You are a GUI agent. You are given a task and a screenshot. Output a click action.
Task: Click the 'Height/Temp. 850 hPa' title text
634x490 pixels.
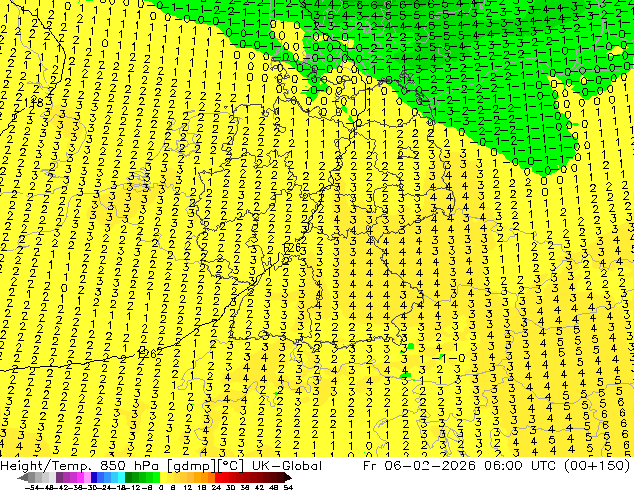pyautogui.click(x=79, y=466)
